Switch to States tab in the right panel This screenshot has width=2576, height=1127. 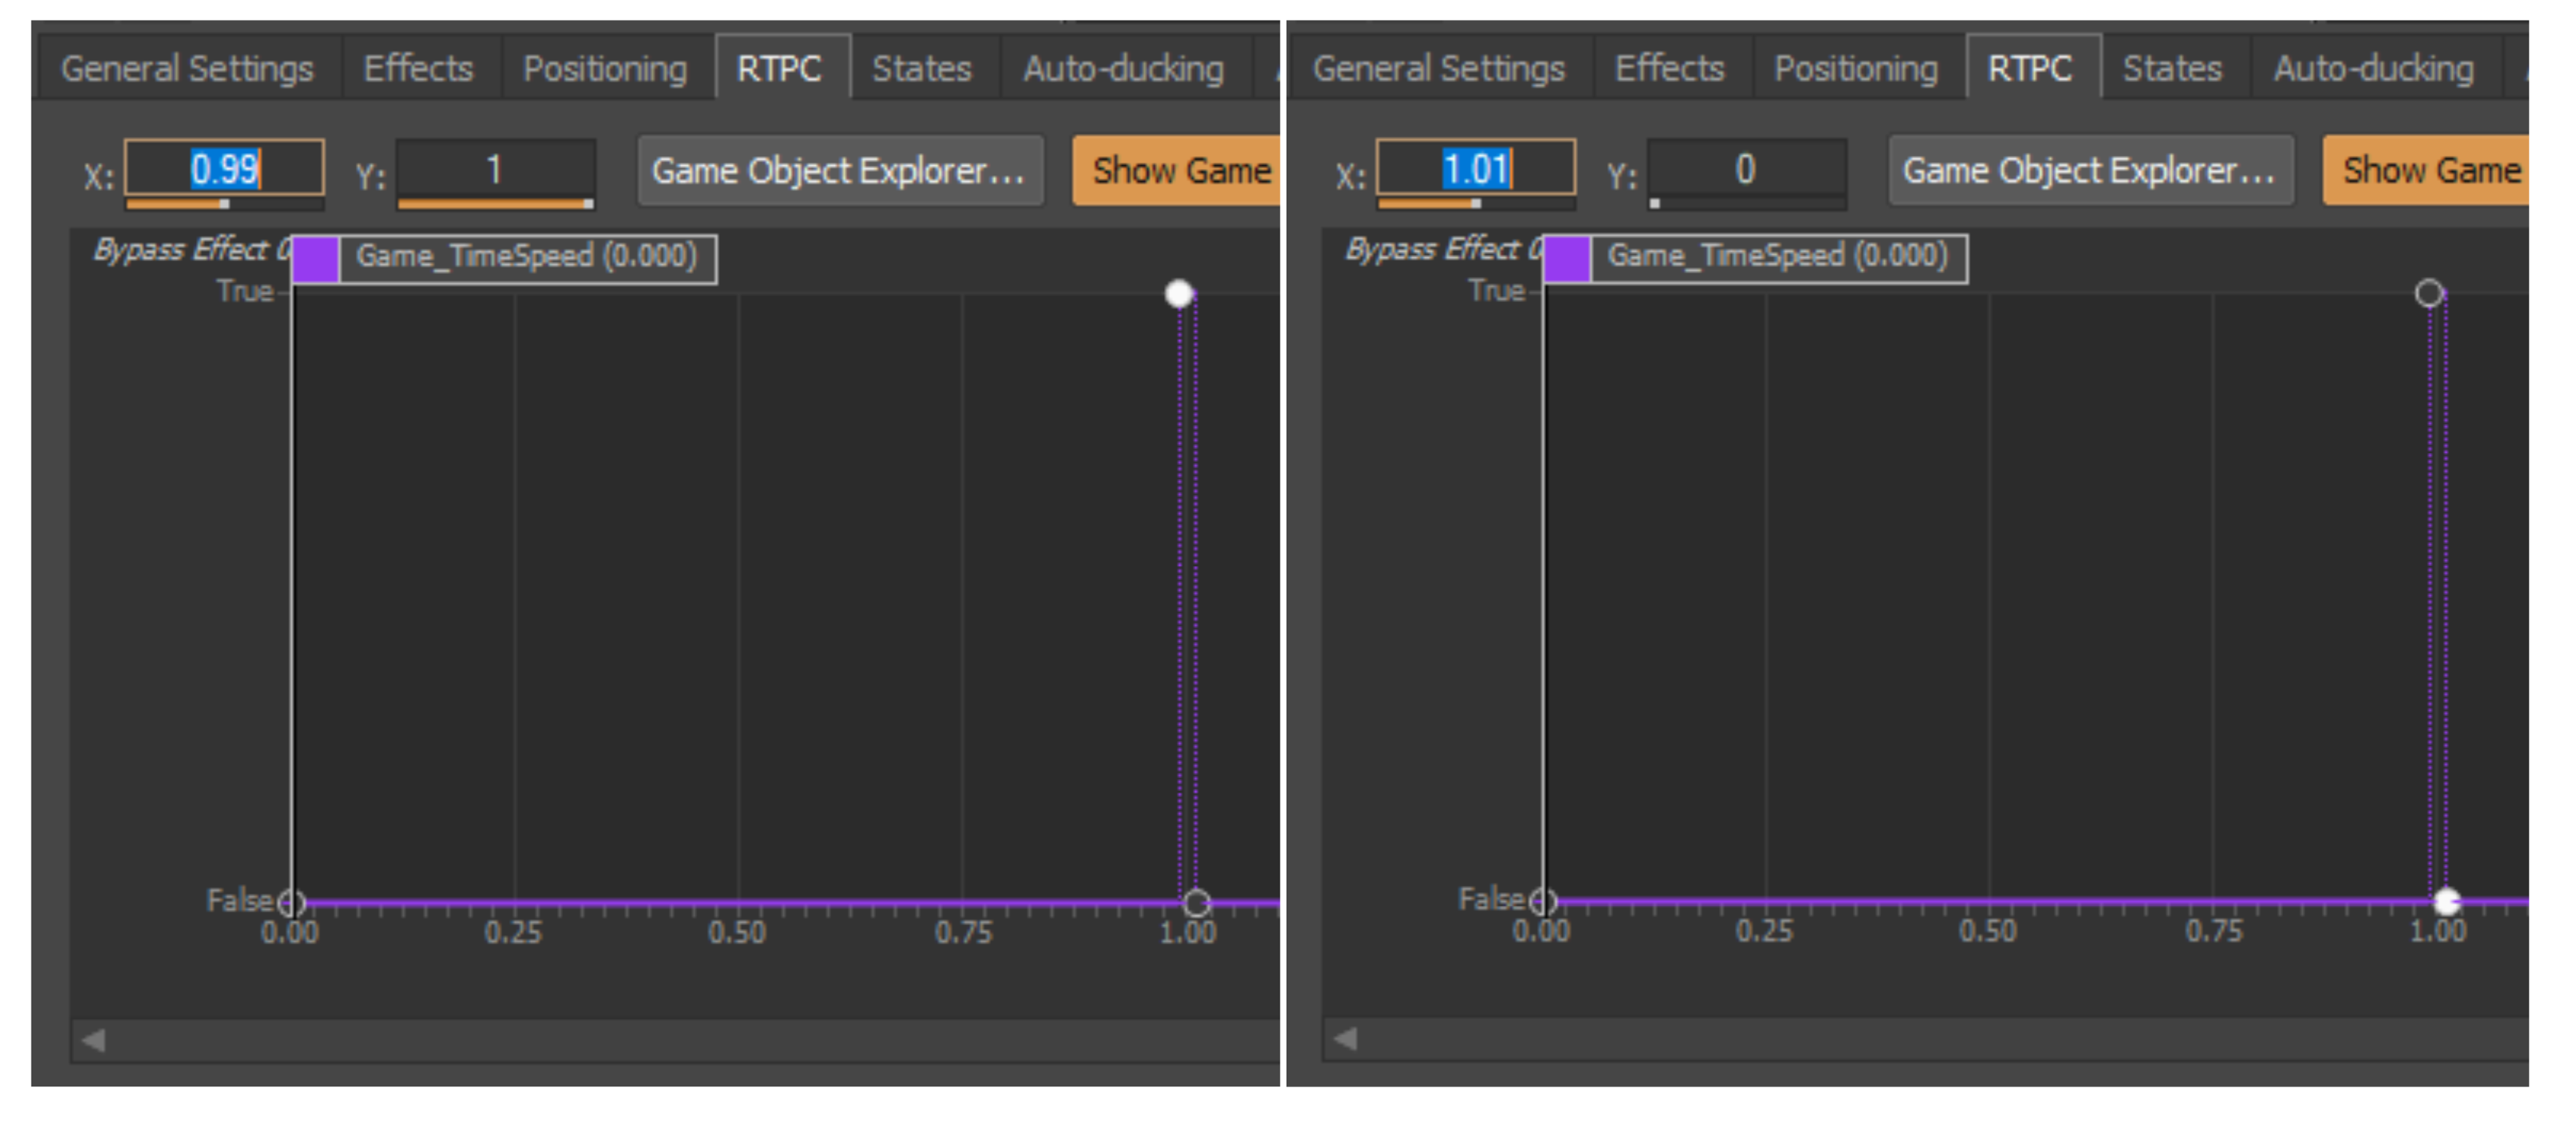pos(2171,68)
